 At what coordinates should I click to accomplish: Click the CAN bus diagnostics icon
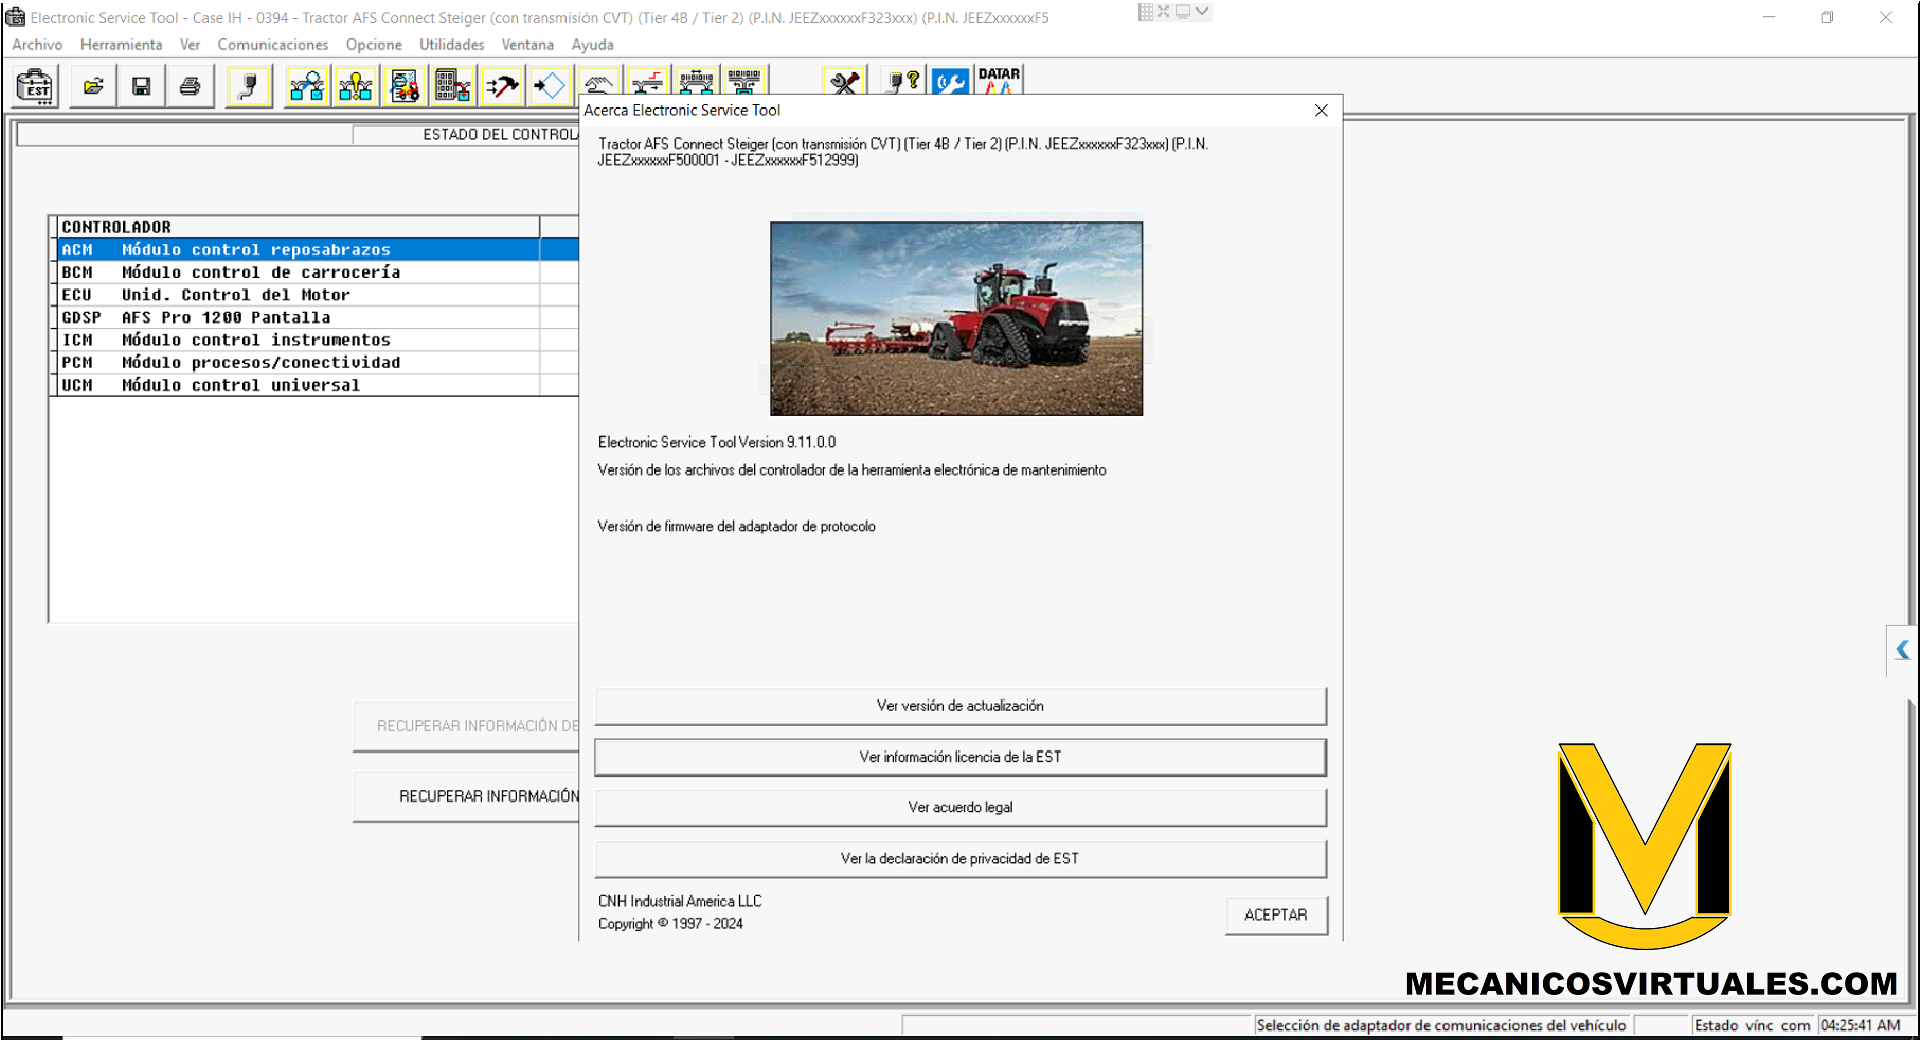coord(696,81)
